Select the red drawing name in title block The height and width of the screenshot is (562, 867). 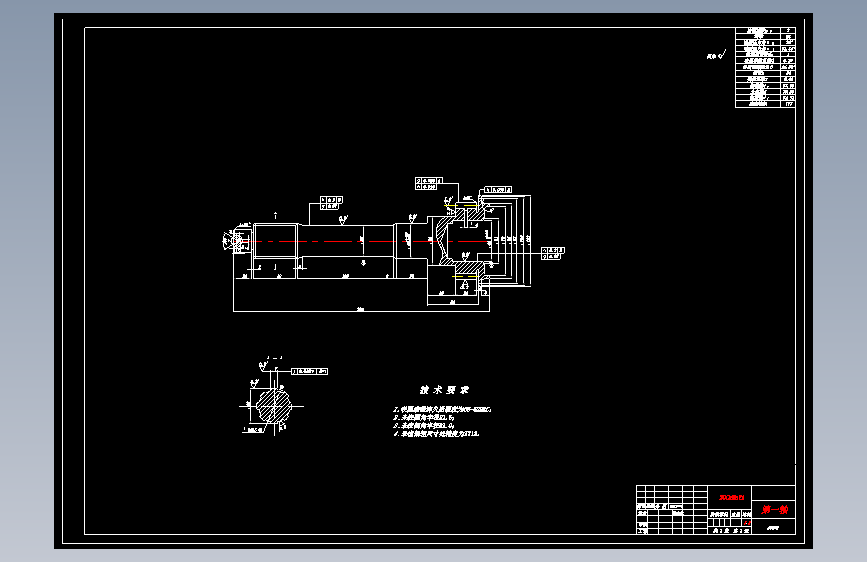(x=731, y=497)
